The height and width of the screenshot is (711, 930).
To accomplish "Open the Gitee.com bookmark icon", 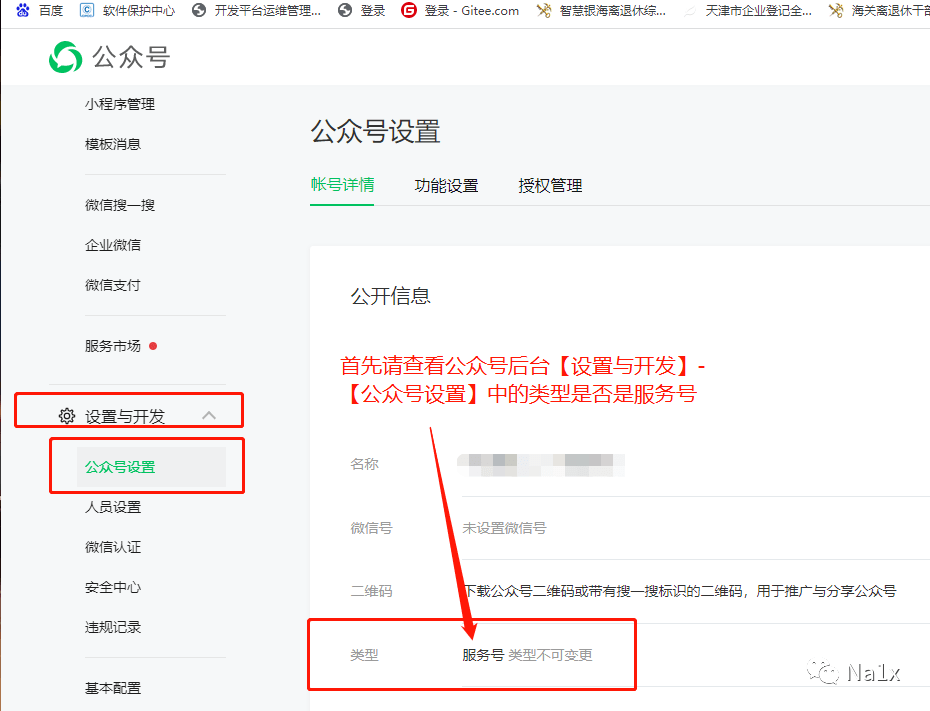I will [x=408, y=11].
